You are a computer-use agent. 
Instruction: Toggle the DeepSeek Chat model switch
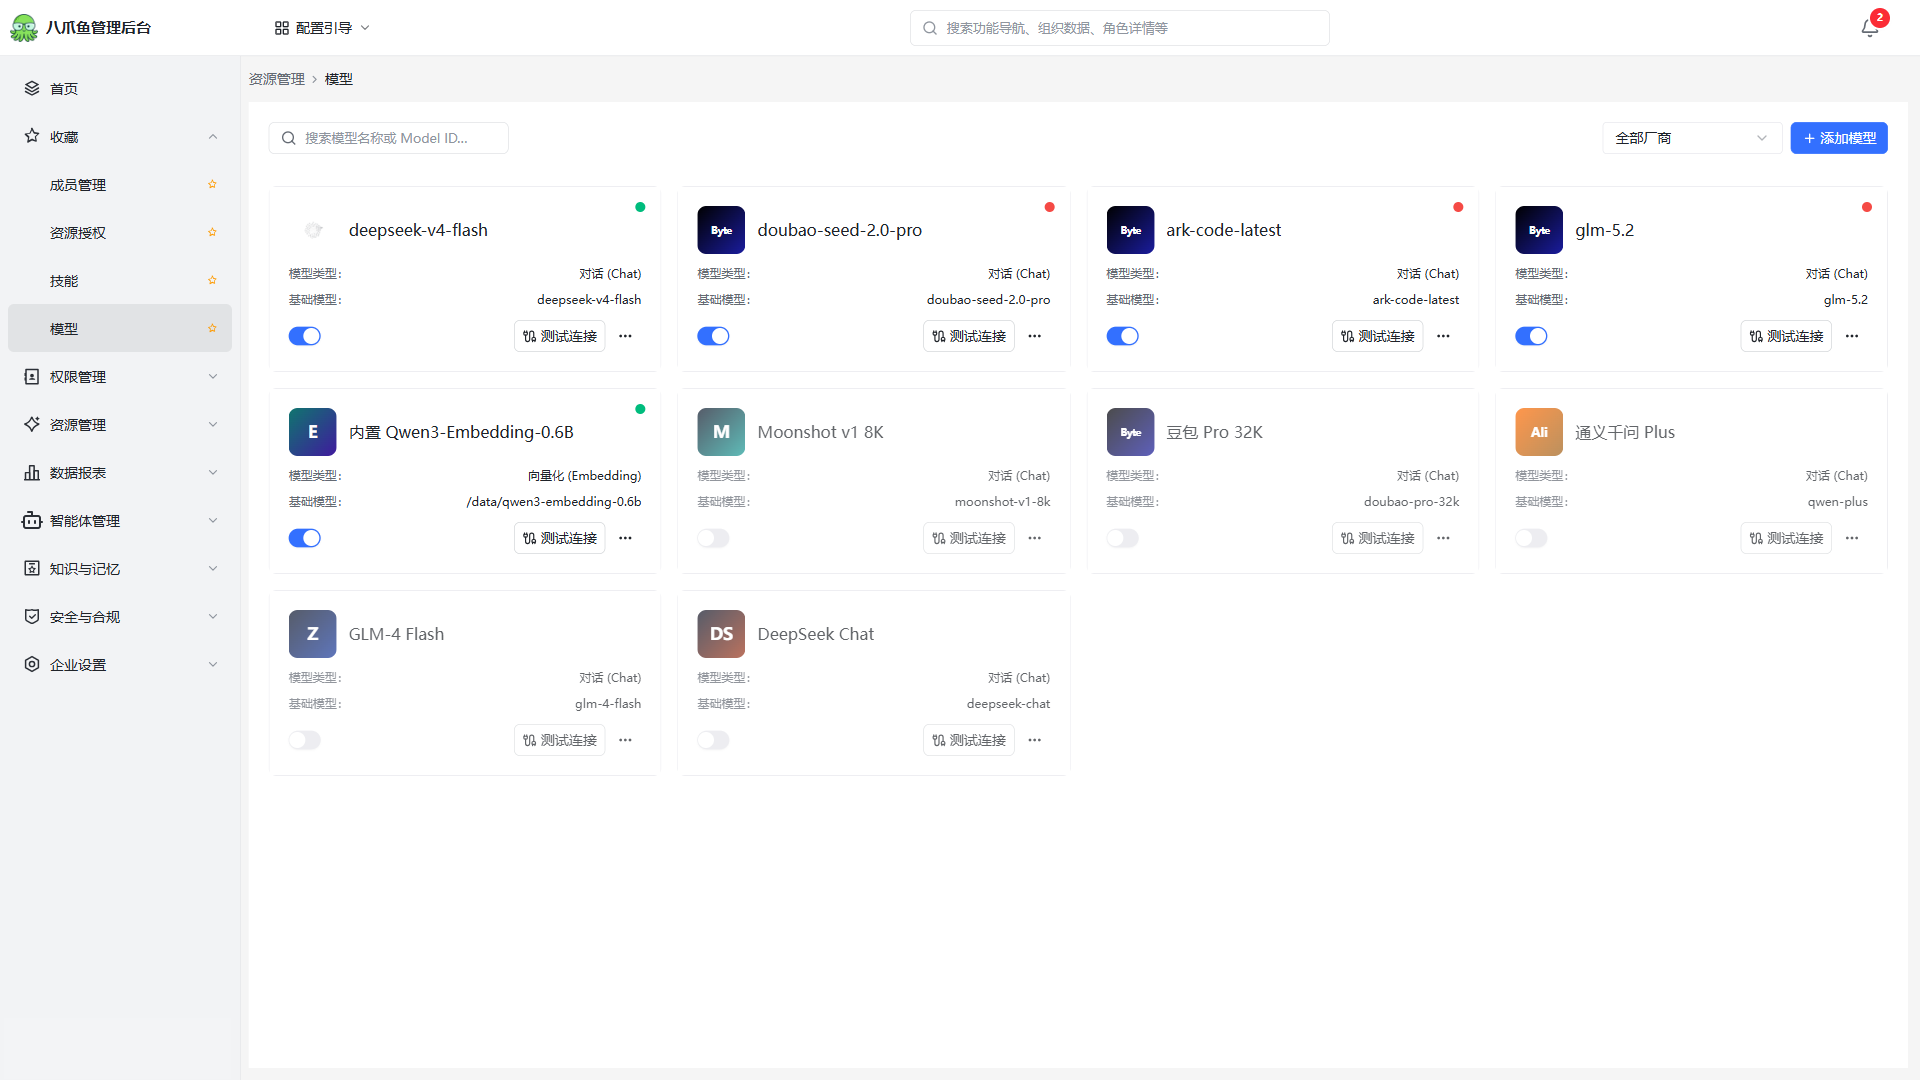[x=713, y=740]
